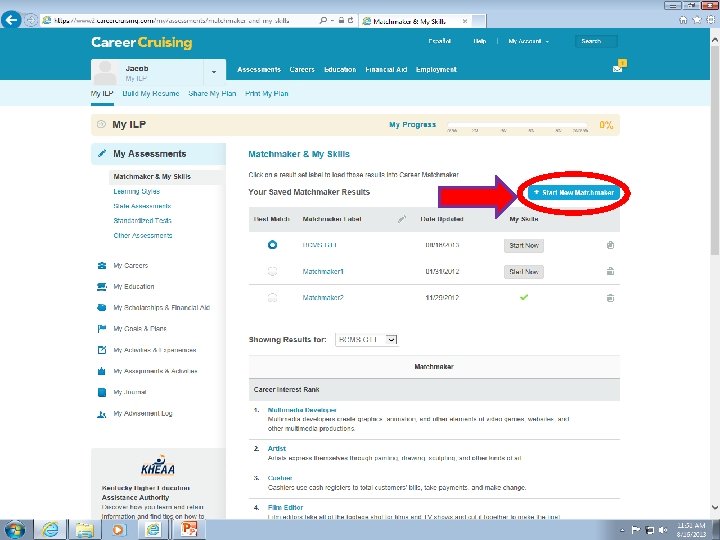Open the Careers menu
Image resolution: width=720 pixels, height=540 pixels.
click(x=302, y=69)
